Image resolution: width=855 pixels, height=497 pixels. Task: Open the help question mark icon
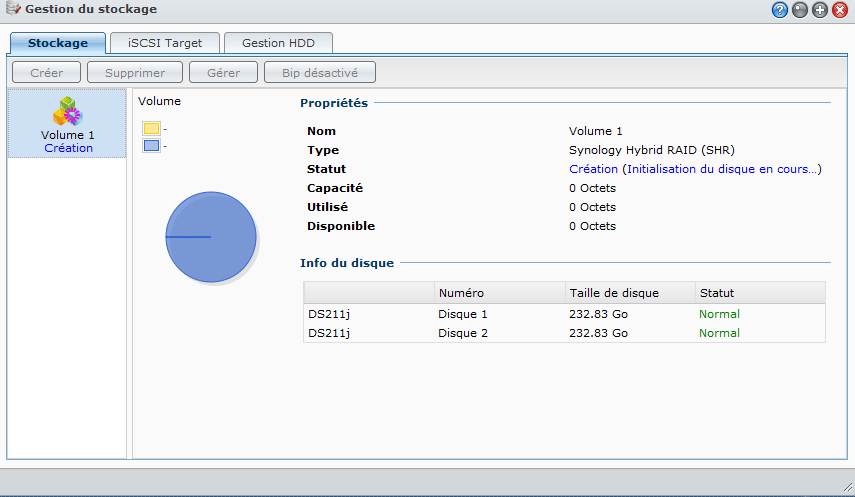780,10
